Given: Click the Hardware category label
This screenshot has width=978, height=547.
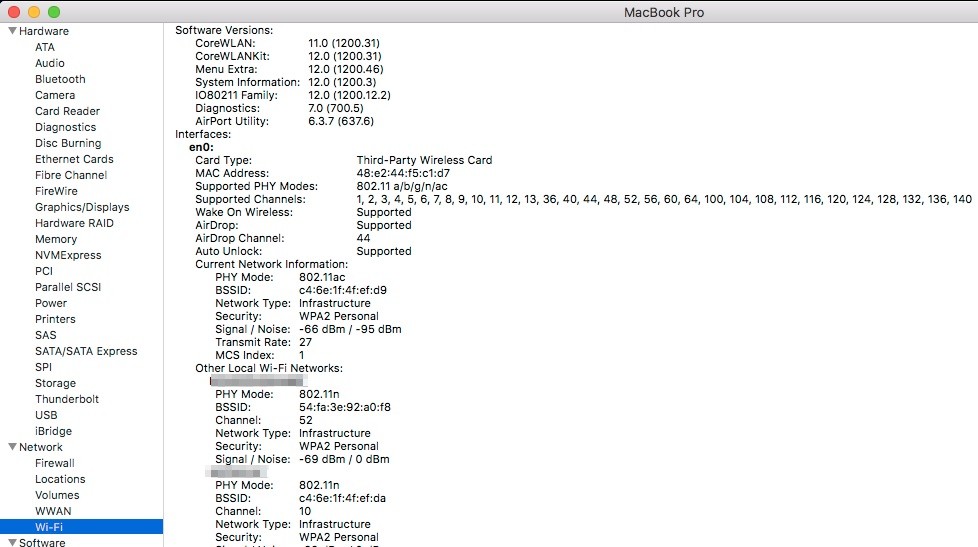Looking at the screenshot, I should pyautogui.click(x=44, y=31).
